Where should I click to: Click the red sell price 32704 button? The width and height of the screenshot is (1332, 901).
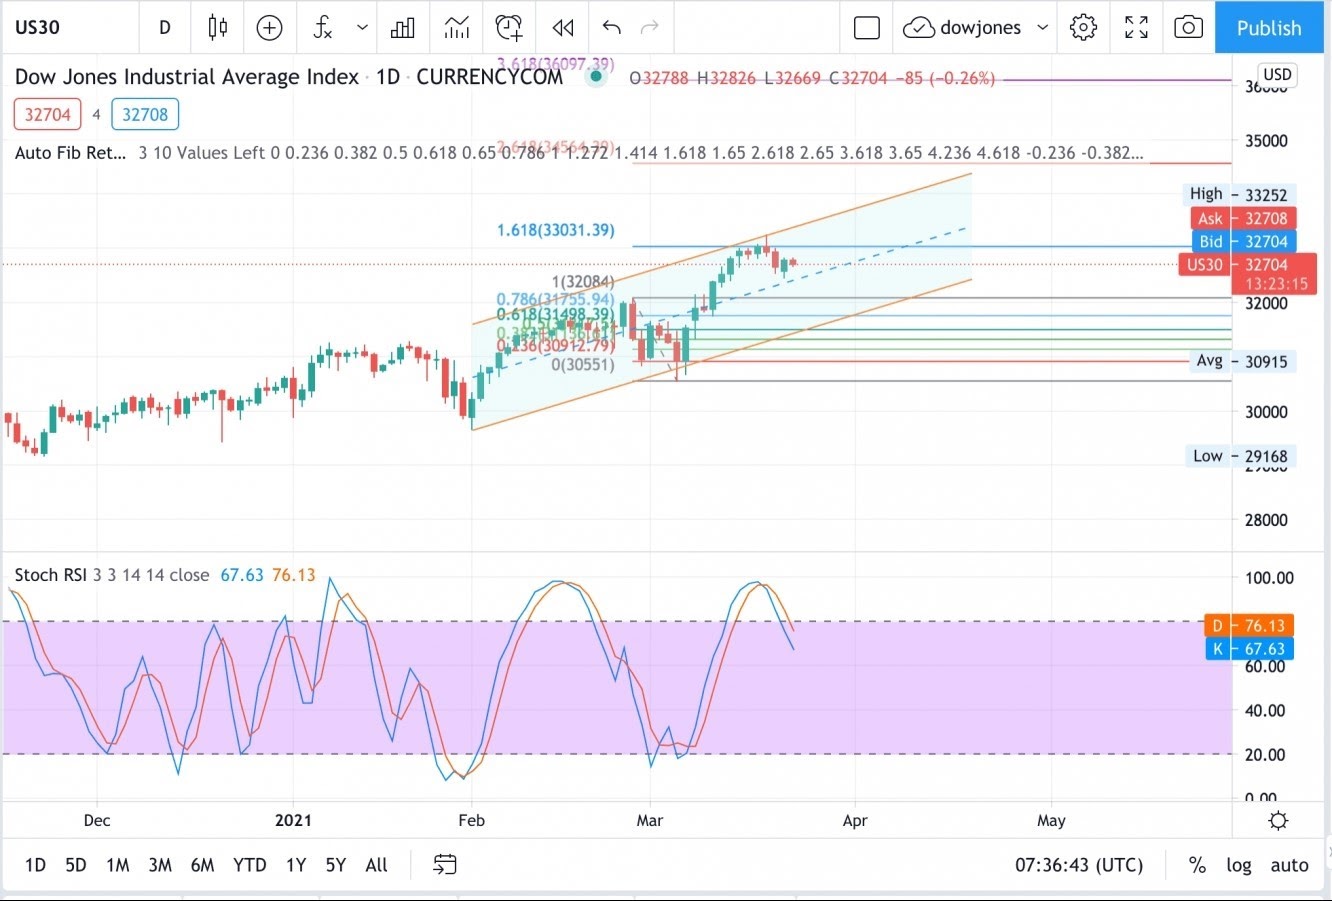tap(47, 114)
